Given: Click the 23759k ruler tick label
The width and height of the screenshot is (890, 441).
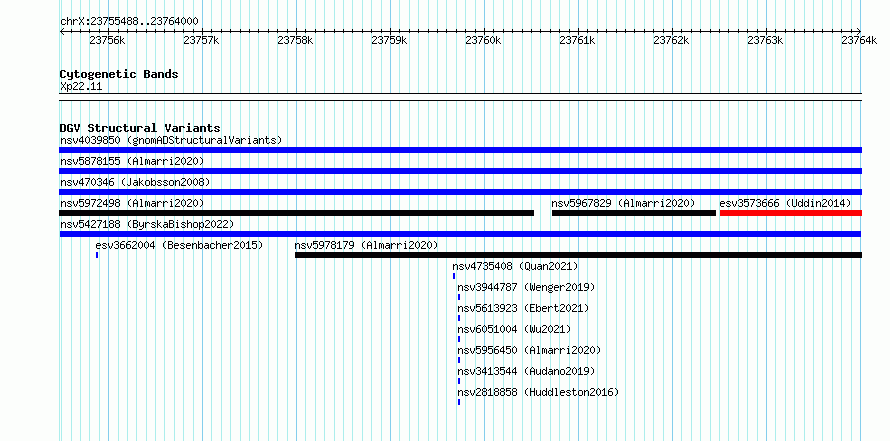Looking at the screenshot, I should click(389, 40).
